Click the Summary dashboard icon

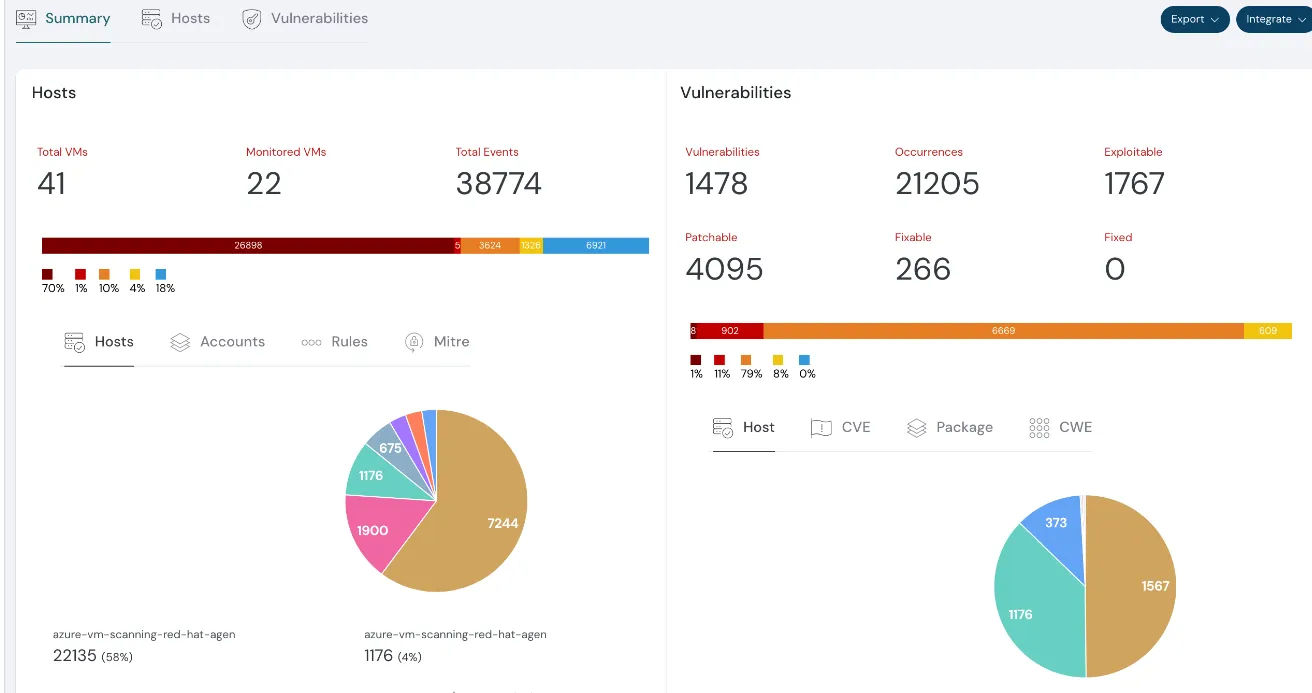tap(27, 18)
